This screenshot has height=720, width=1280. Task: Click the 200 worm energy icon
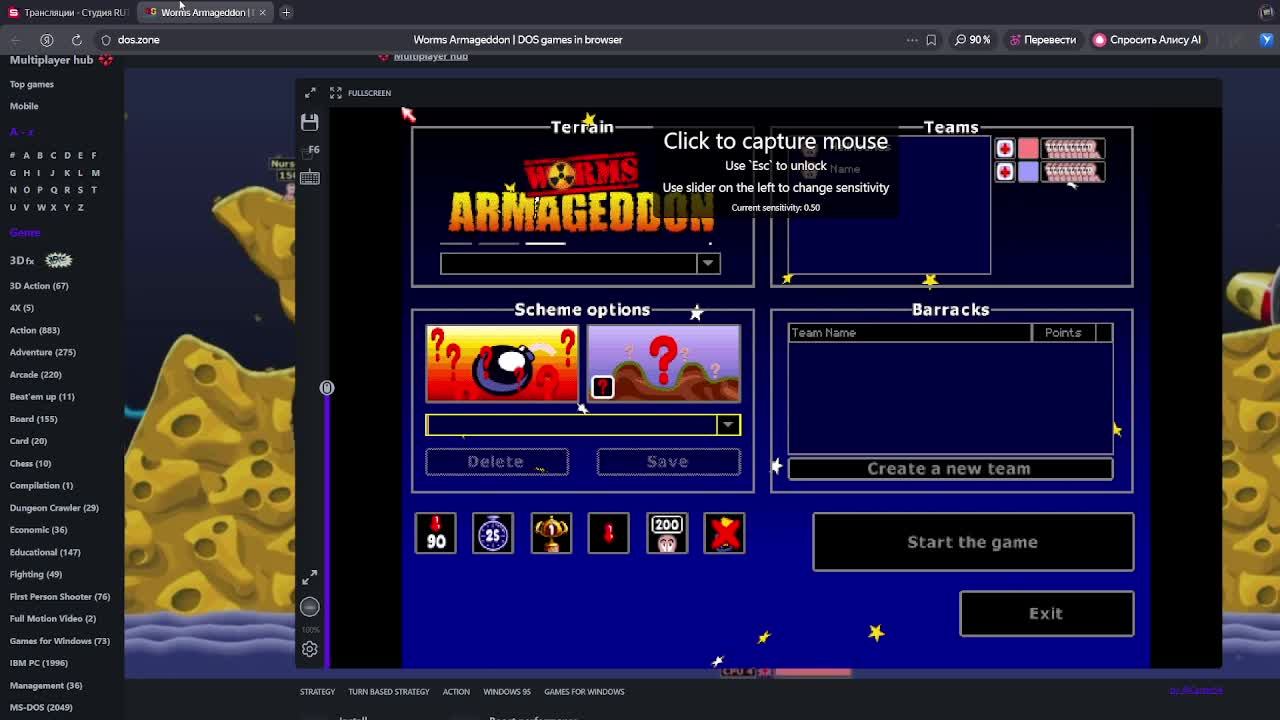[x=666, y=533]
